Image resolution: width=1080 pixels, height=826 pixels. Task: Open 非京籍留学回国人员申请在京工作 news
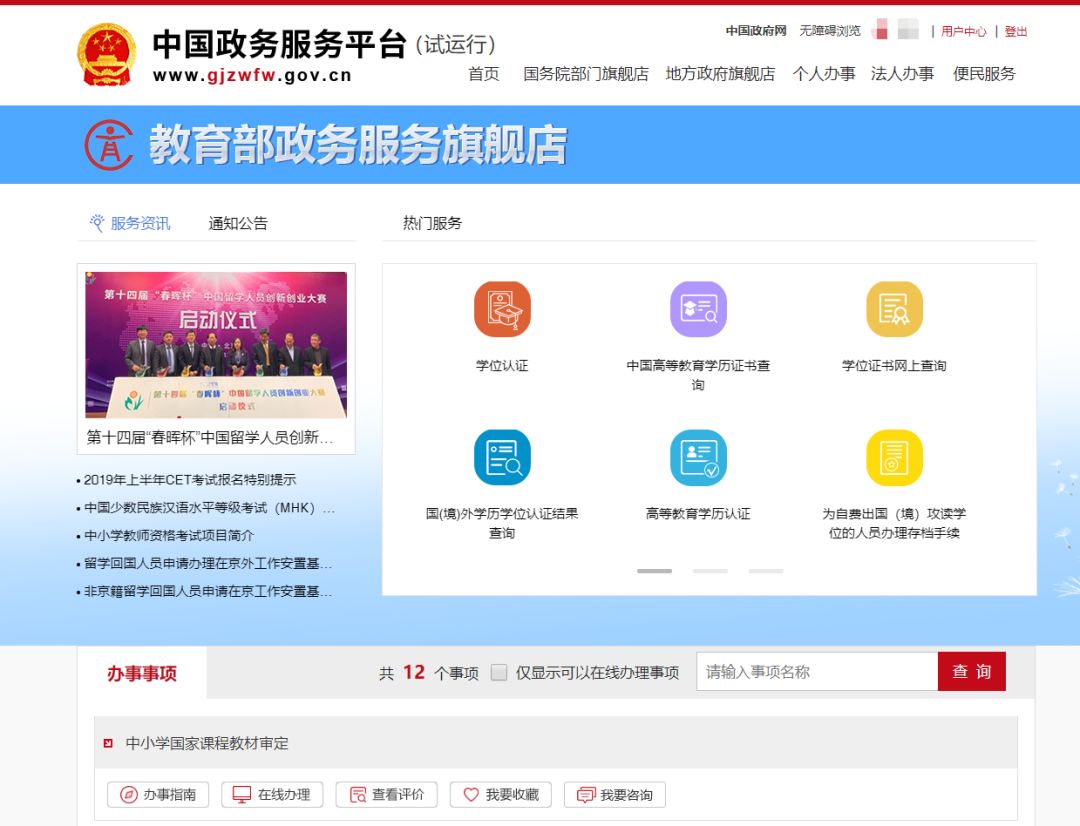208,592
